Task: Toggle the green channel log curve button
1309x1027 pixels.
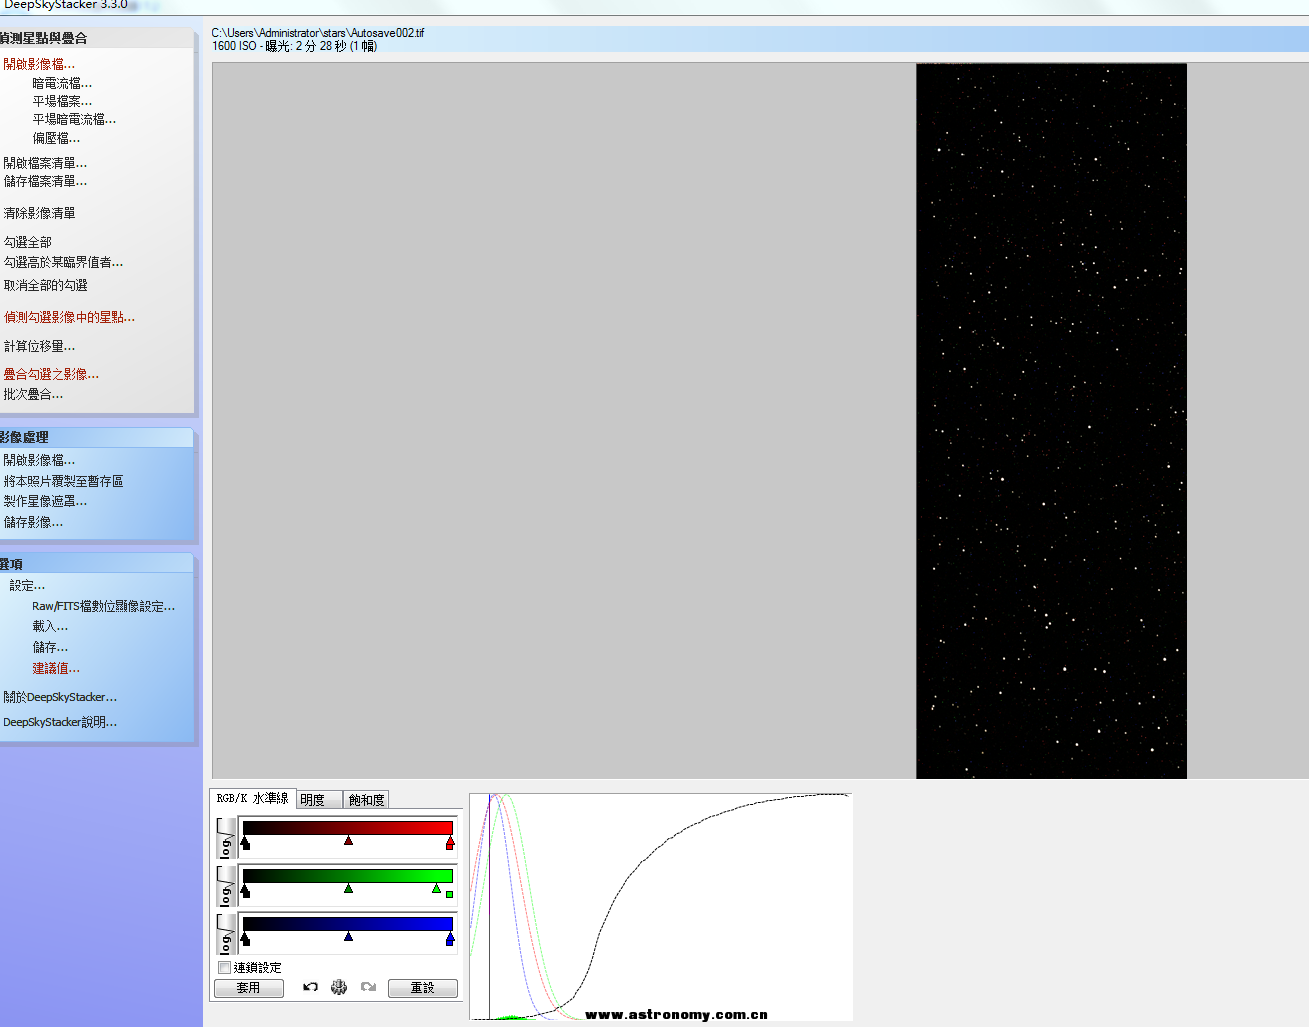Action: 226,887
